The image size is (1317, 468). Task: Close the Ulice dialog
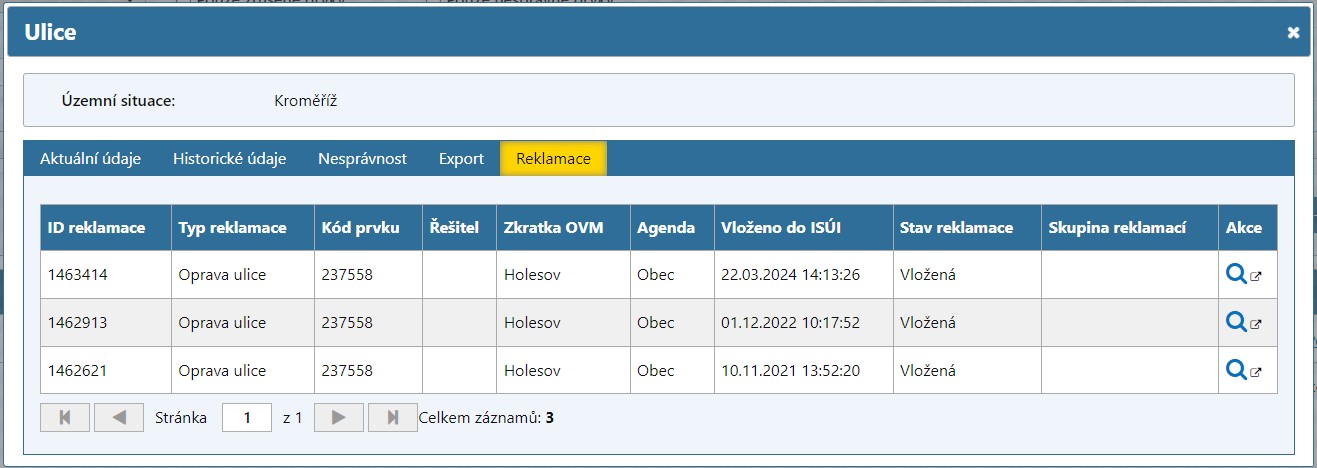tap(1293, 33)
